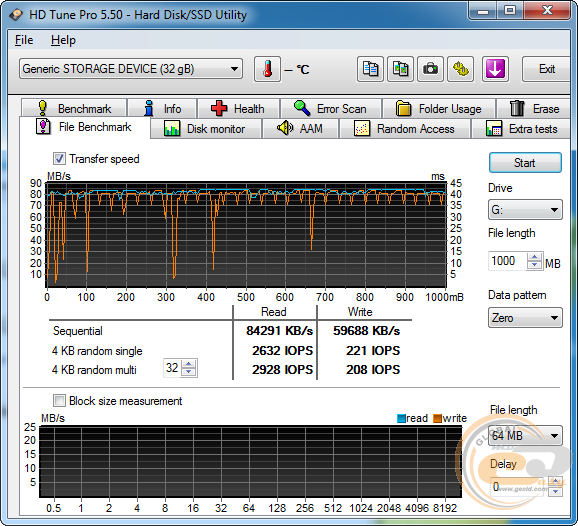Click the thermometer temperature icon
The image size is (578, 526).
point(267,69)
